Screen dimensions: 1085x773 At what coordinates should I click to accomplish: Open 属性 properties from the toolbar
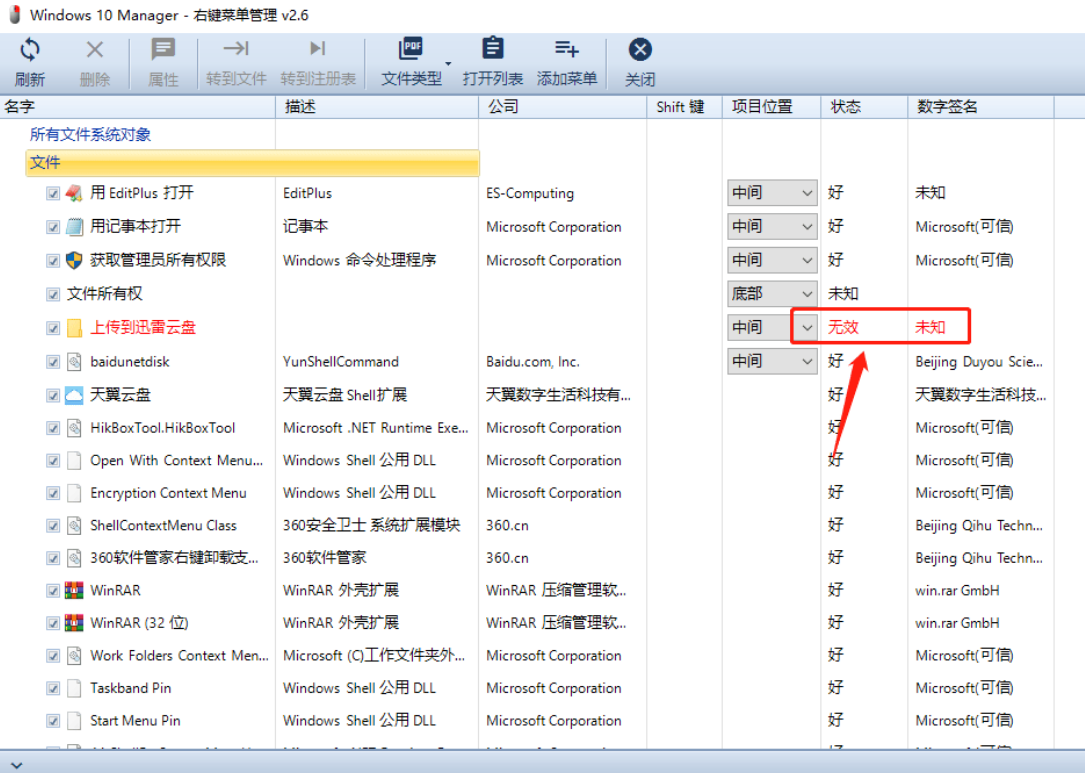pos(163,50)
